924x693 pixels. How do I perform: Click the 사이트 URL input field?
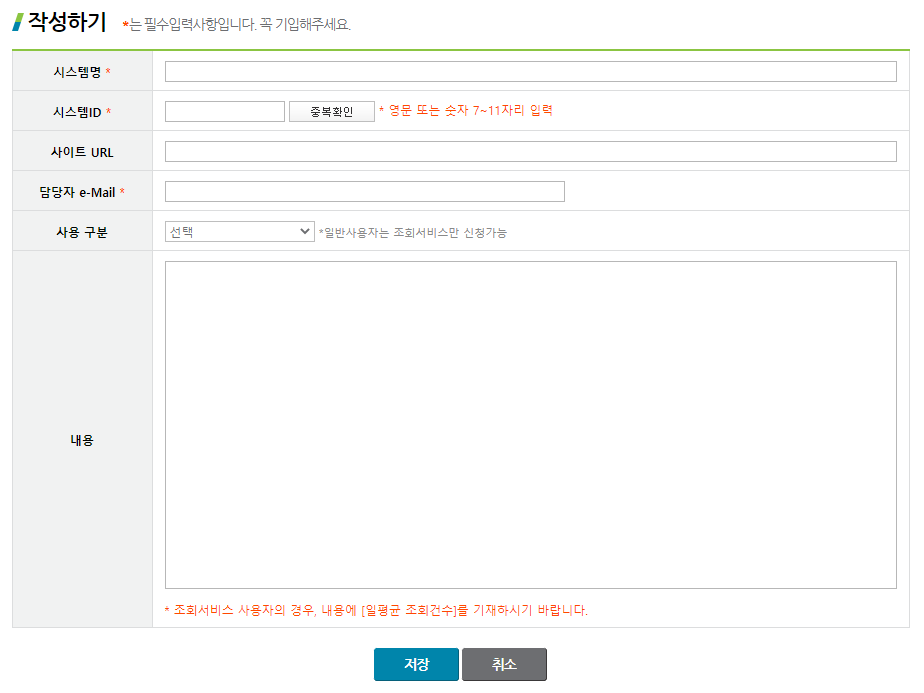tap(530, 151)
